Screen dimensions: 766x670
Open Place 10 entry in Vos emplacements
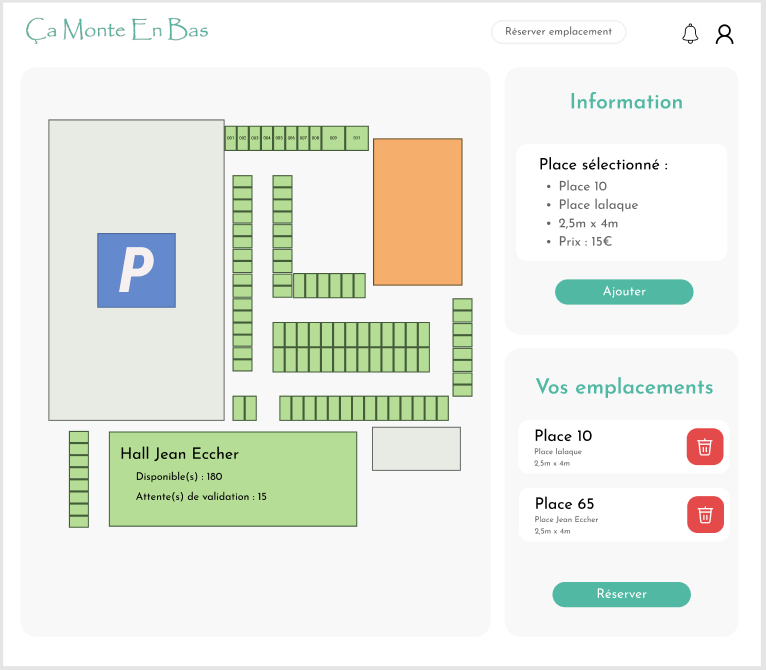600,447
